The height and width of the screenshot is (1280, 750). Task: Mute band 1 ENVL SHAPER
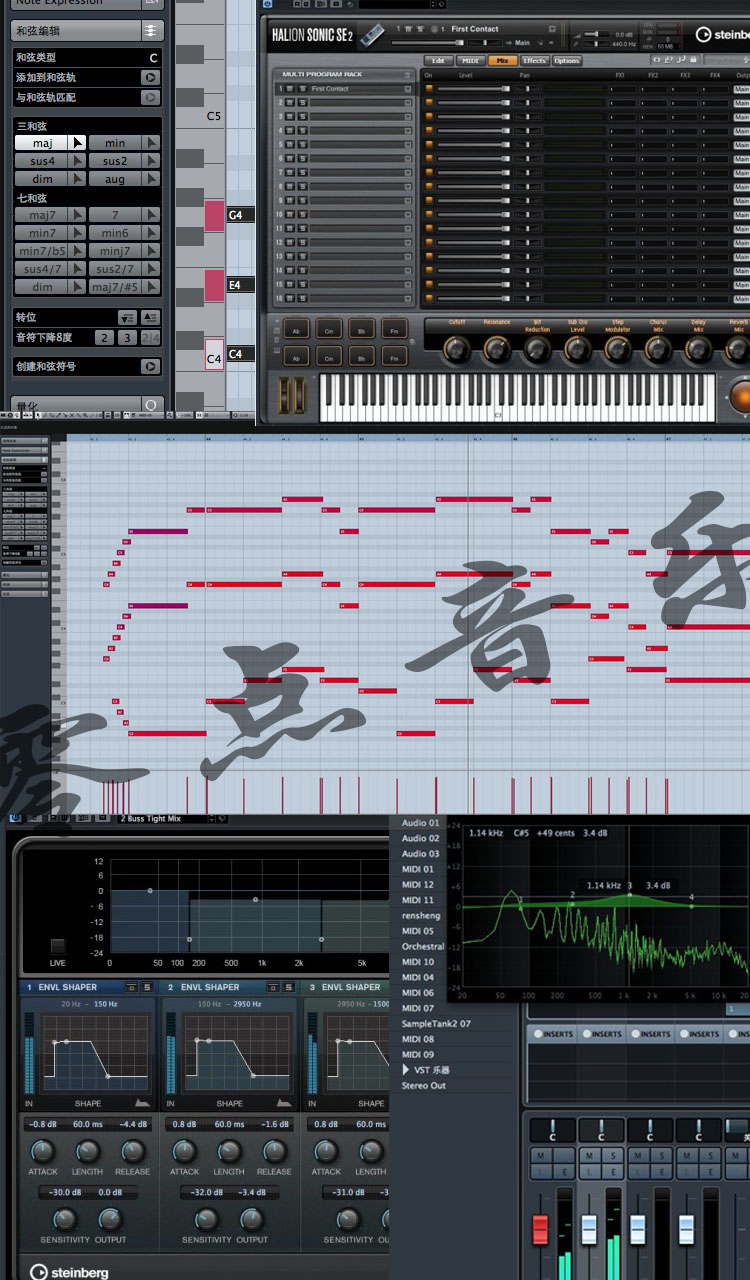pyautogui.click(x=133, y=987)
